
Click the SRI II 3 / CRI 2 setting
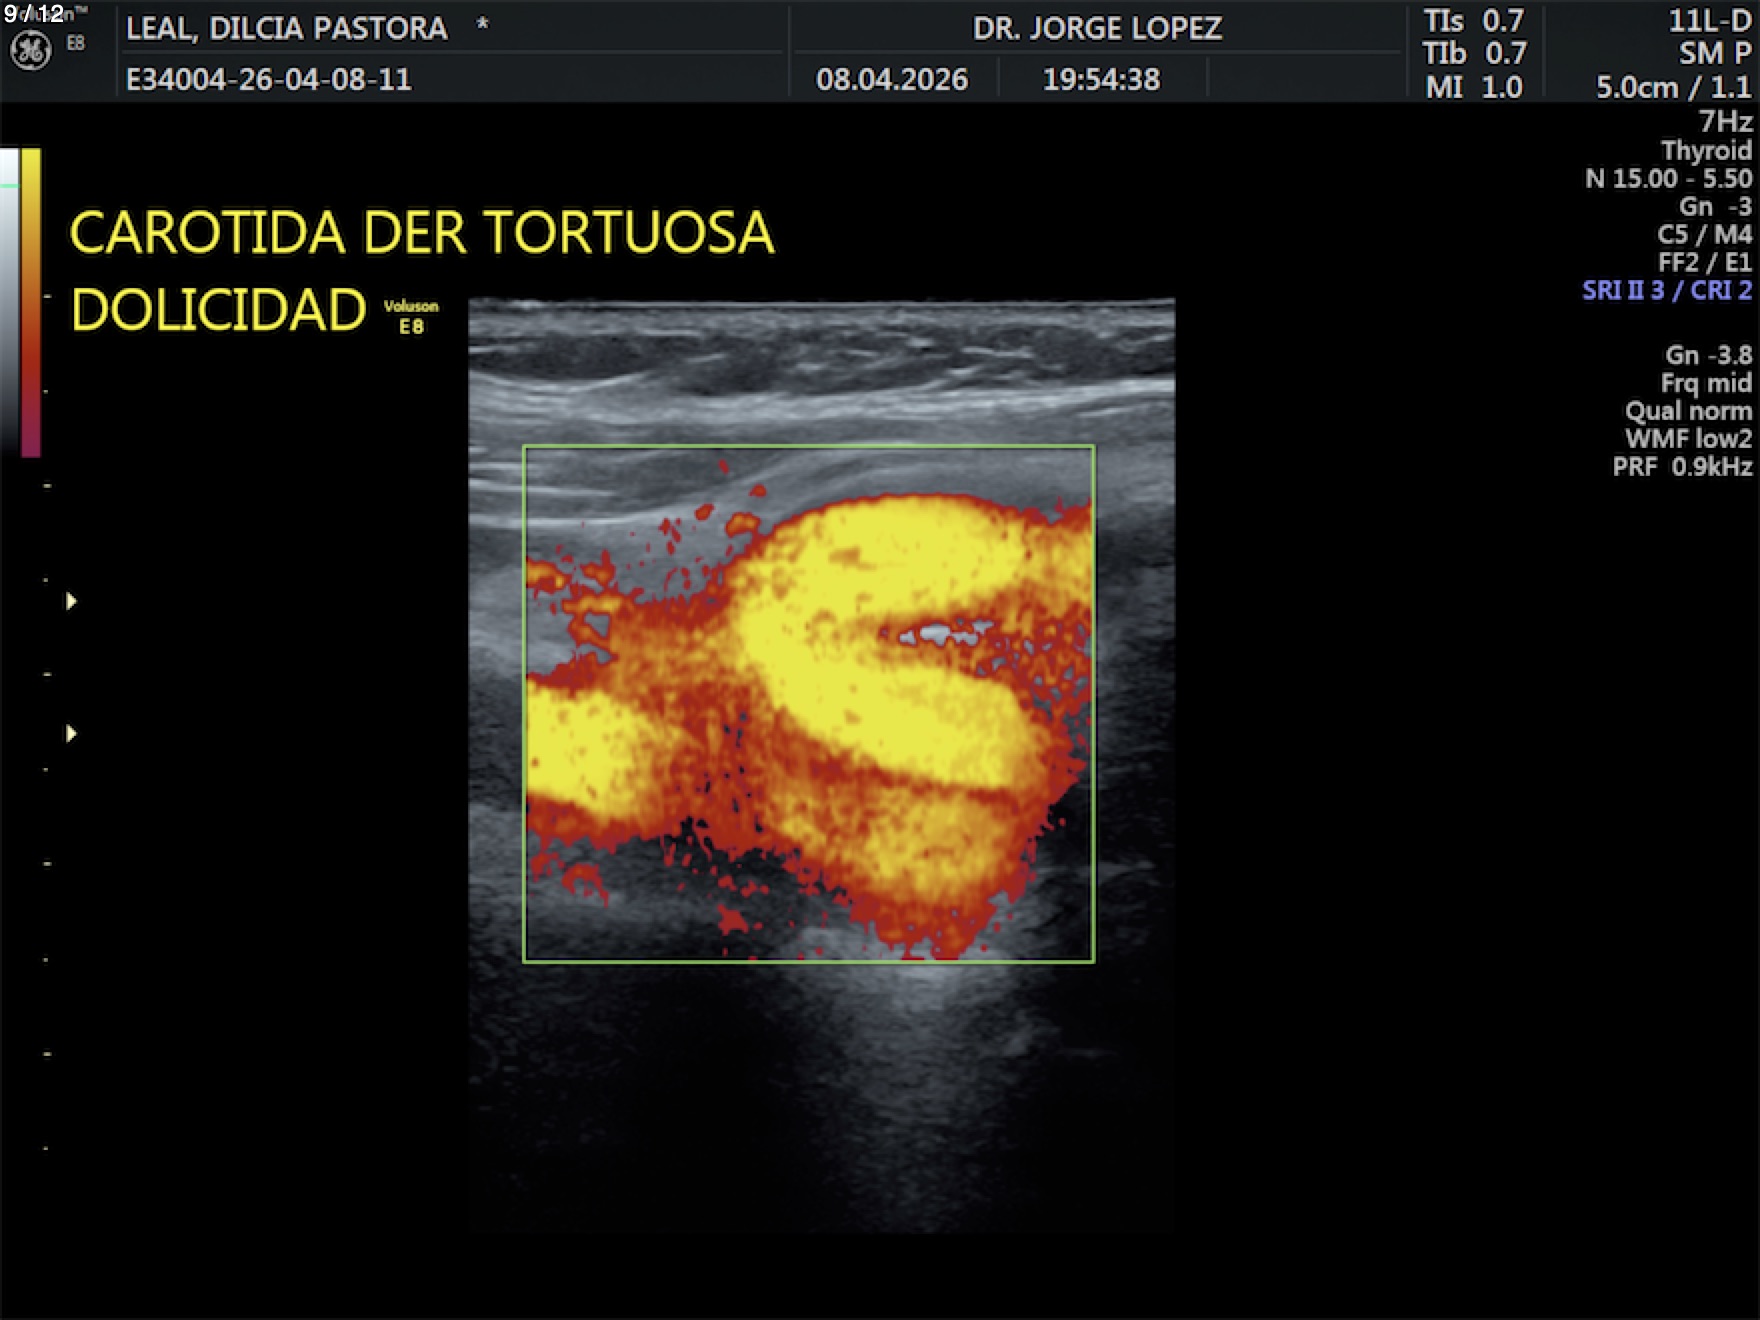pyautogui.click(x=1666, y=290)
